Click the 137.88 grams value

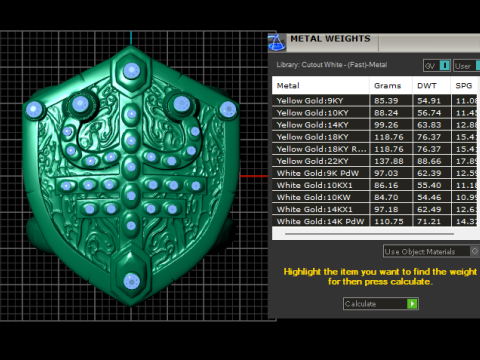pyautogui.click(x=389, y=161)
